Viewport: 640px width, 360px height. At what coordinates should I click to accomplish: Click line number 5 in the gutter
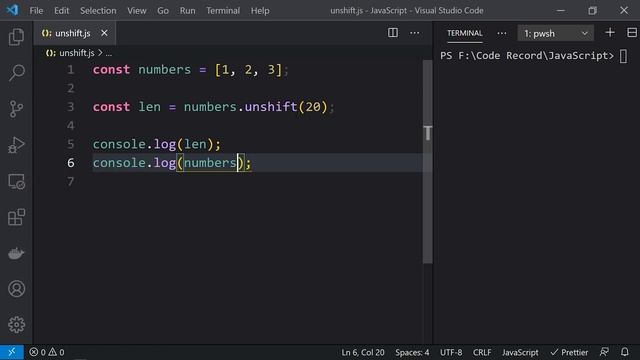tap(71, 144)
